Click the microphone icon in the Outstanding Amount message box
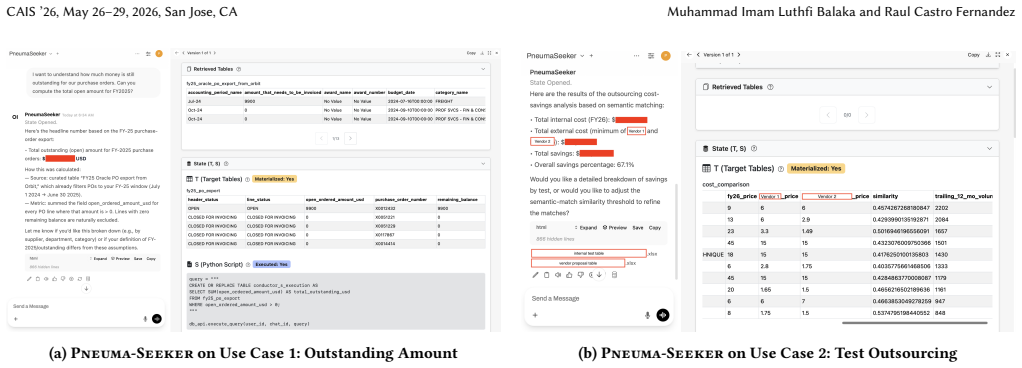The image size is (1022, 368). (x=144, y=318)
